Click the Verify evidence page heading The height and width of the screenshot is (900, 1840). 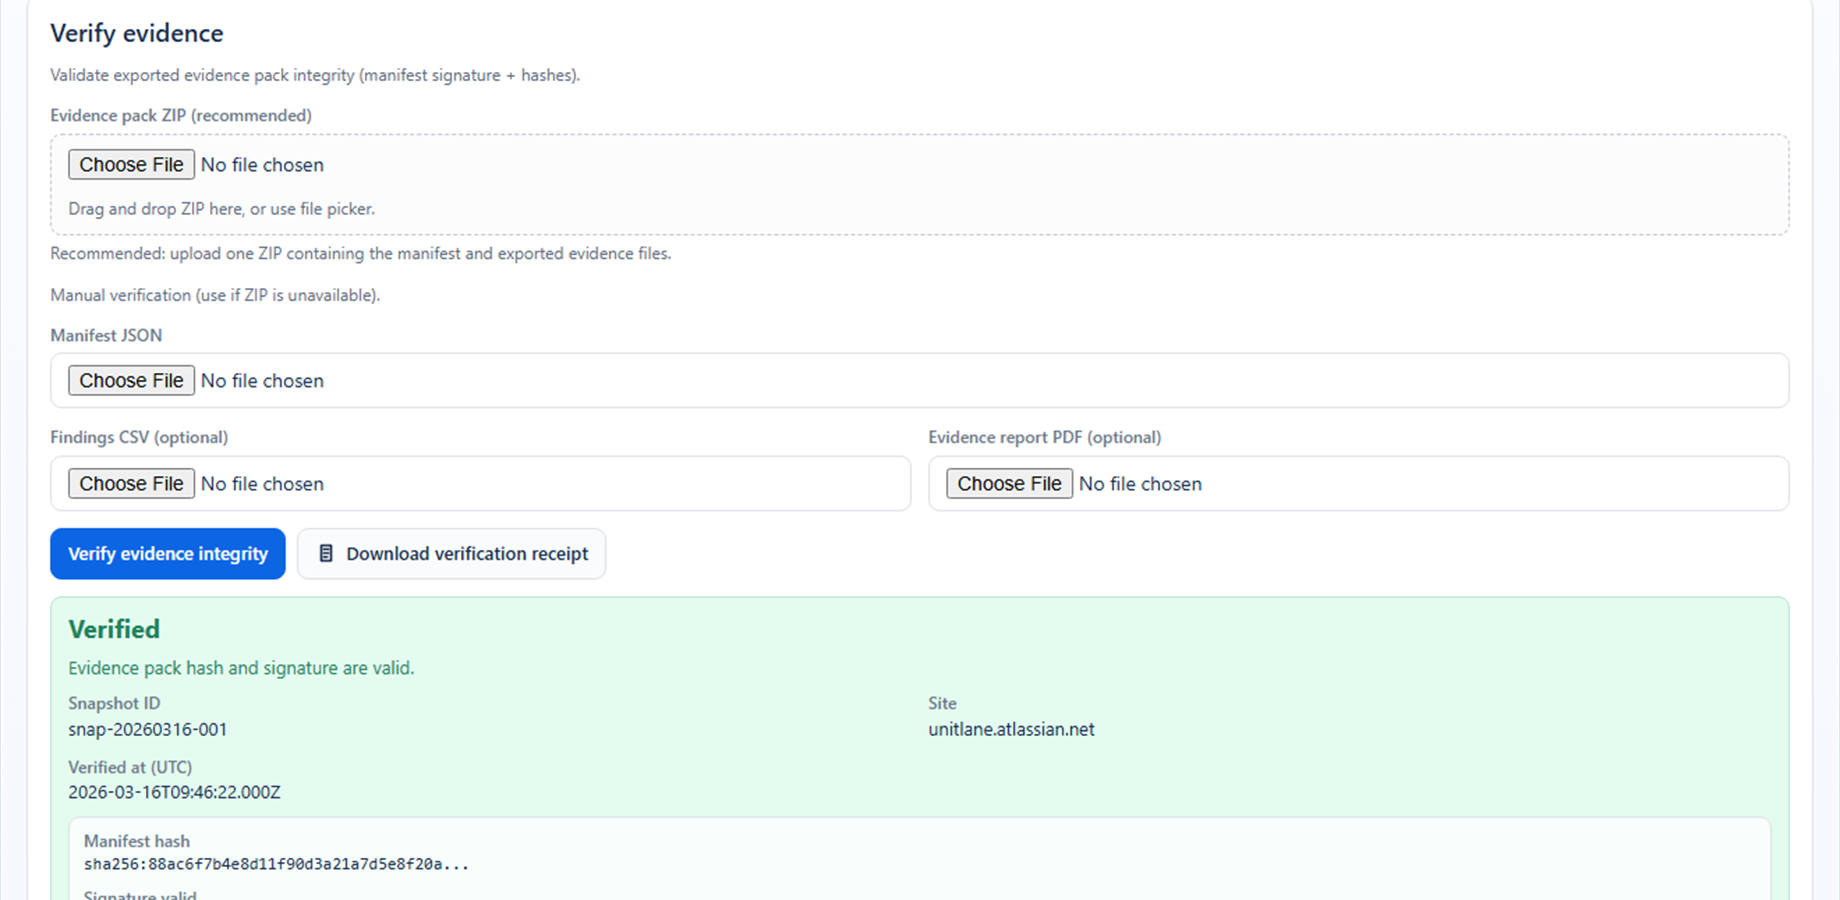tap(137, 33)
